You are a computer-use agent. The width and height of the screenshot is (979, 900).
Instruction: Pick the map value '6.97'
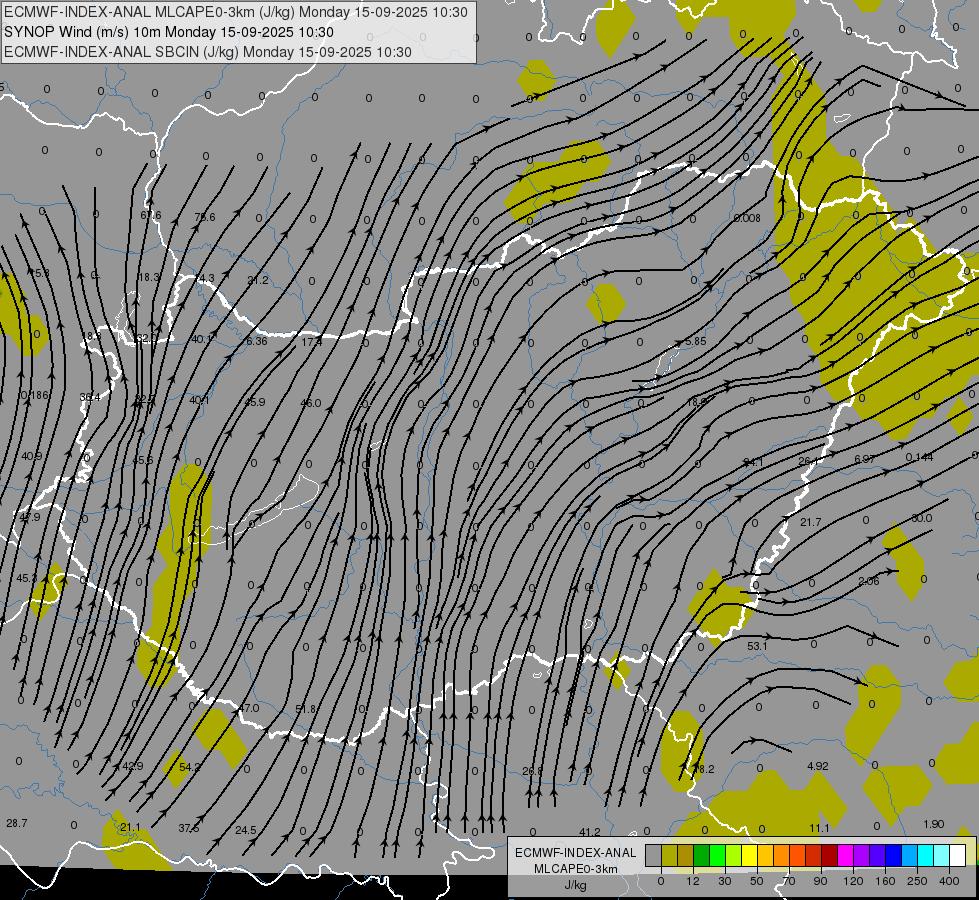(x=865, y=458)
